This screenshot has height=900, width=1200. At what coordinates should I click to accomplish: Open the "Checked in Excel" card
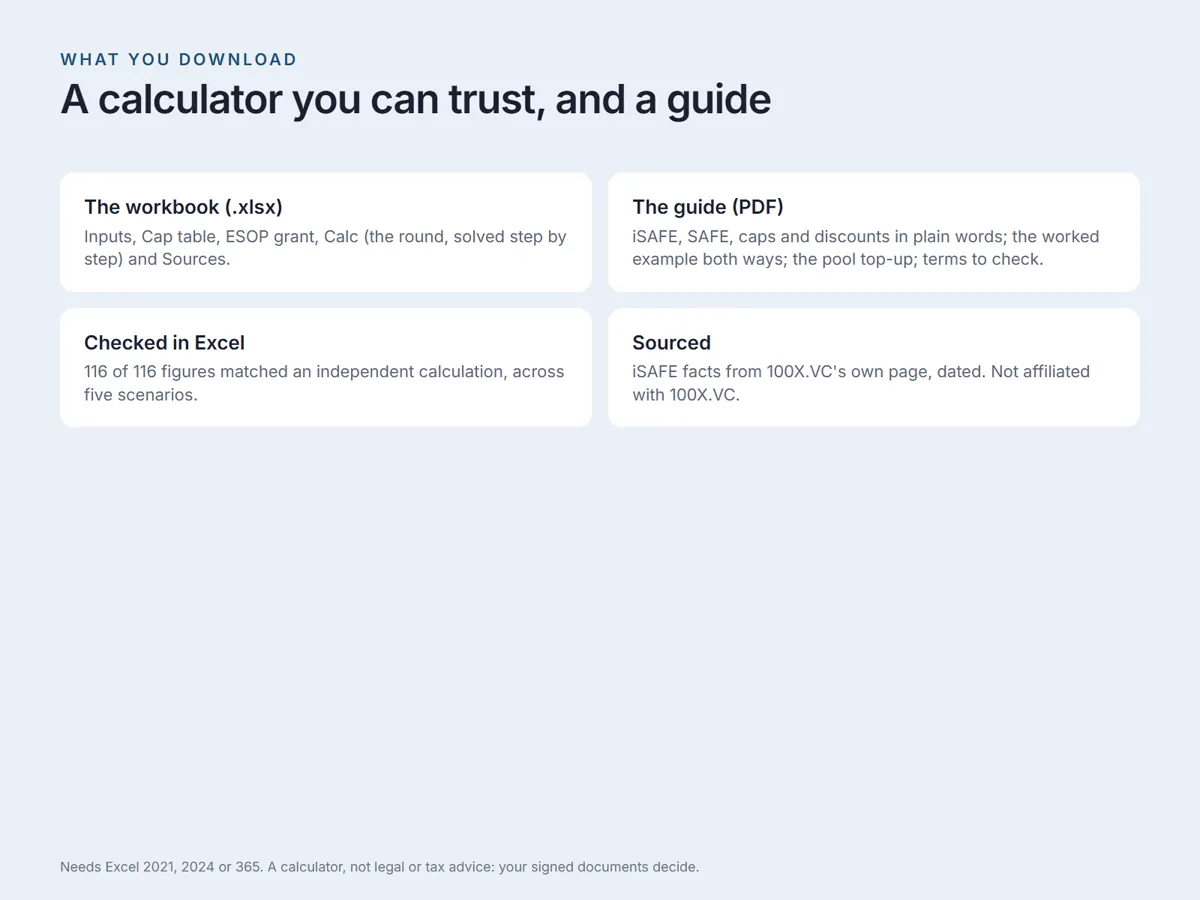(x=326, y=367)
